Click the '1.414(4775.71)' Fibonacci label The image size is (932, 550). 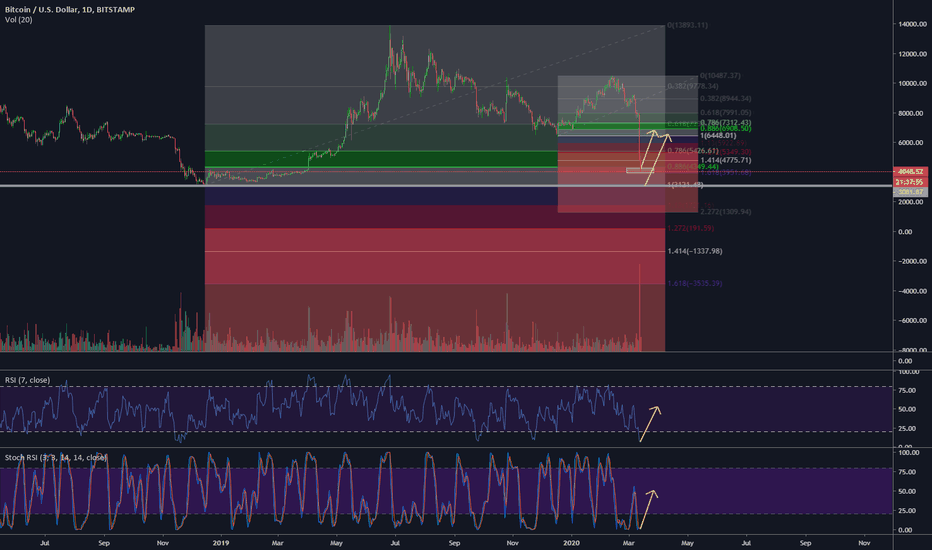[x=725, y=160]
